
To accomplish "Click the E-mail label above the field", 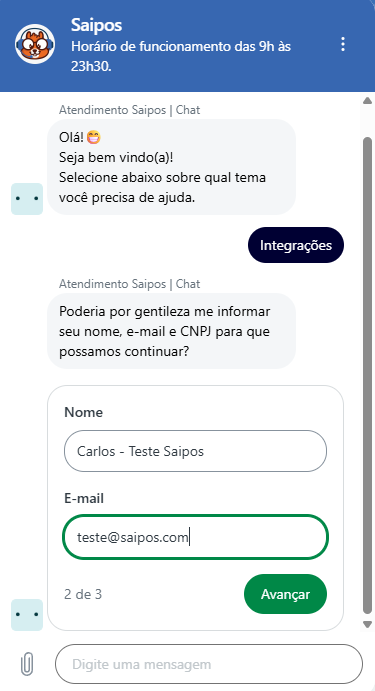I will tap(84, 498).
